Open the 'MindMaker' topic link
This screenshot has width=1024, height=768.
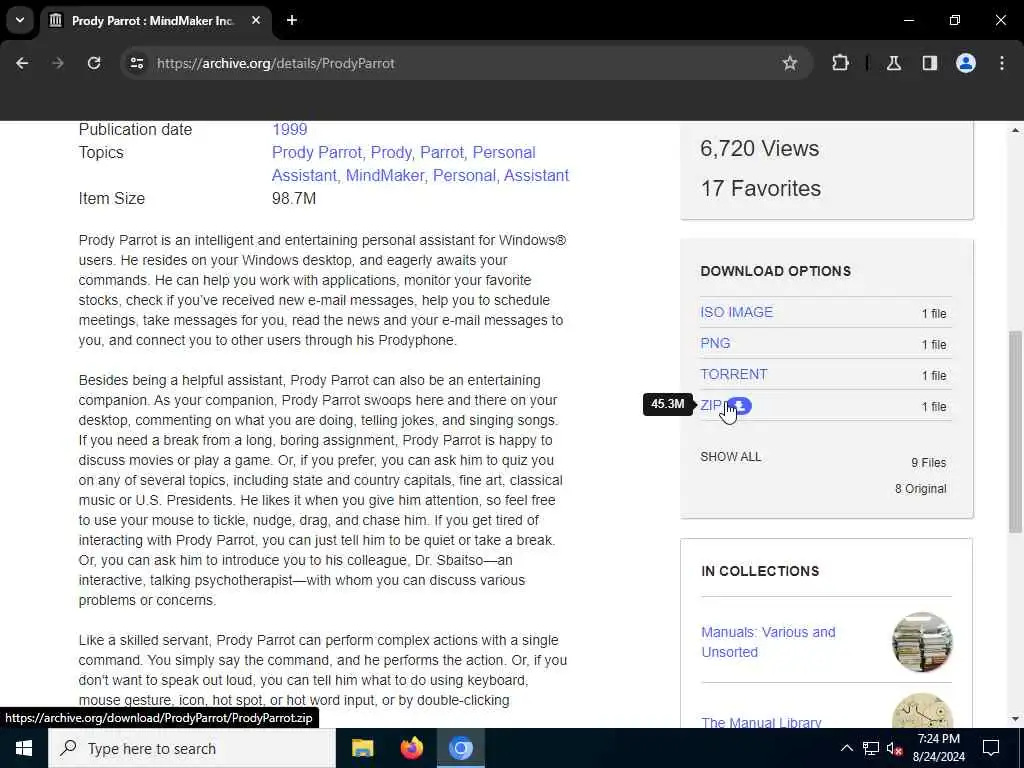click(385, 175)
